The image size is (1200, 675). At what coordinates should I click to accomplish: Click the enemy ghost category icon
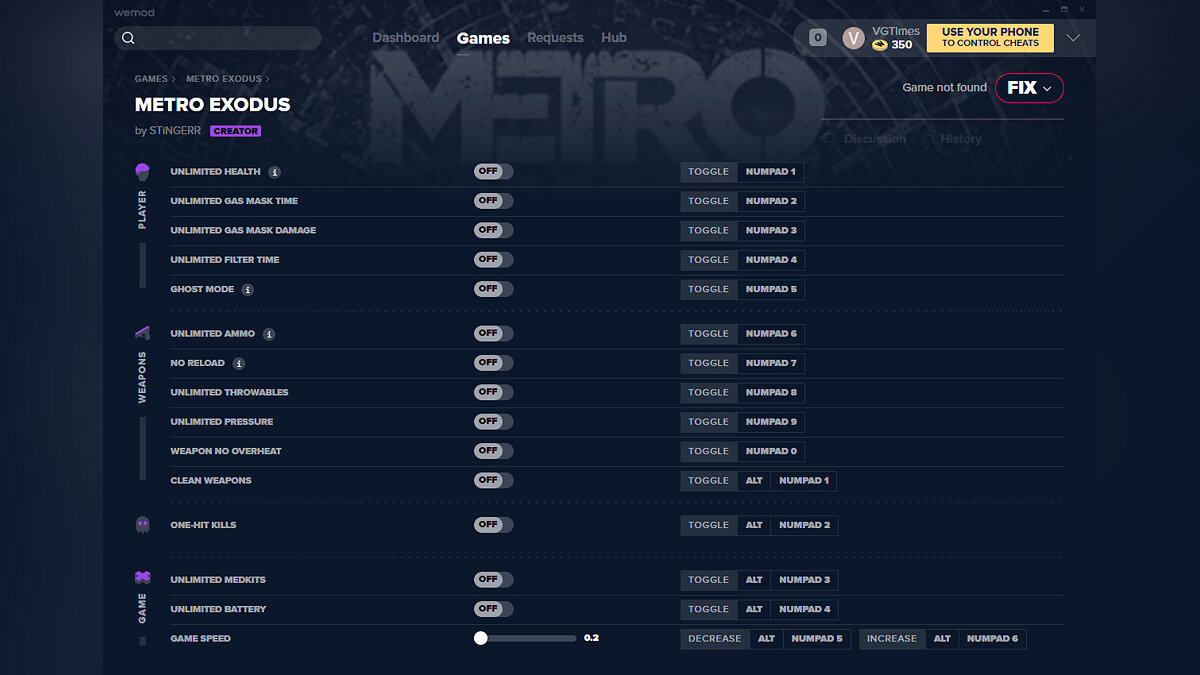click(142, 525)
